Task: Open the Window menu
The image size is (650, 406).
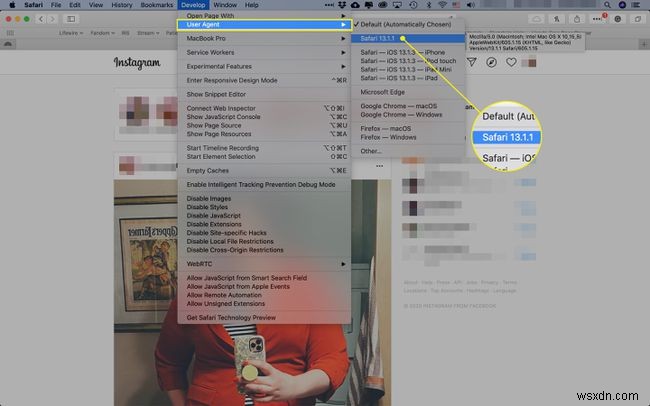Action: (x=225, y=5)
